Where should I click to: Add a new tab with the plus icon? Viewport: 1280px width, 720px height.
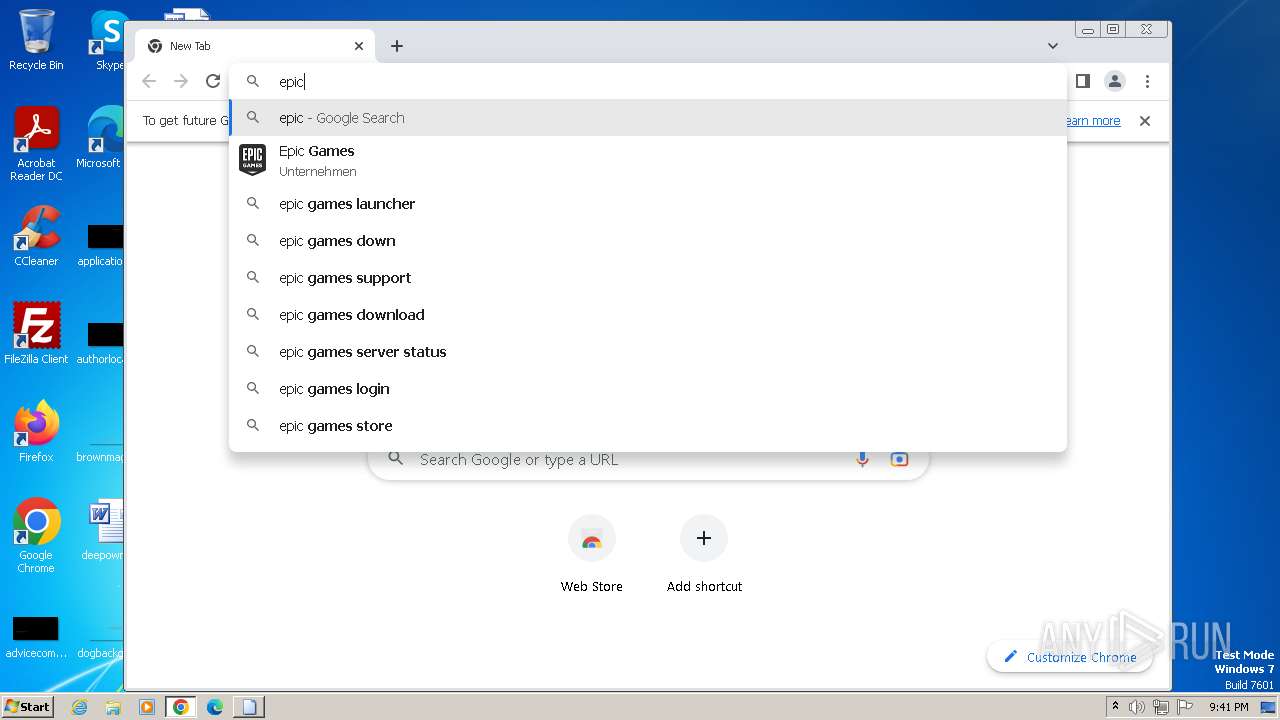coord(397,46)
